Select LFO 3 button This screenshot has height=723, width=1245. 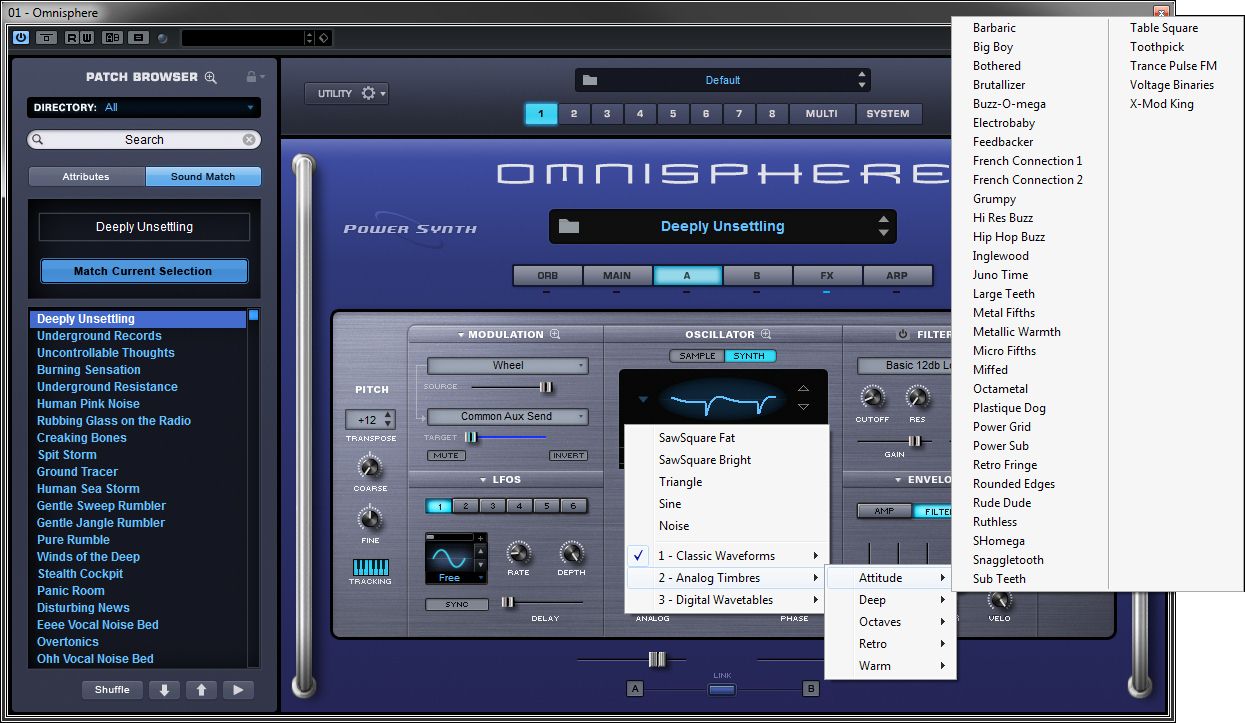(492, 507)
